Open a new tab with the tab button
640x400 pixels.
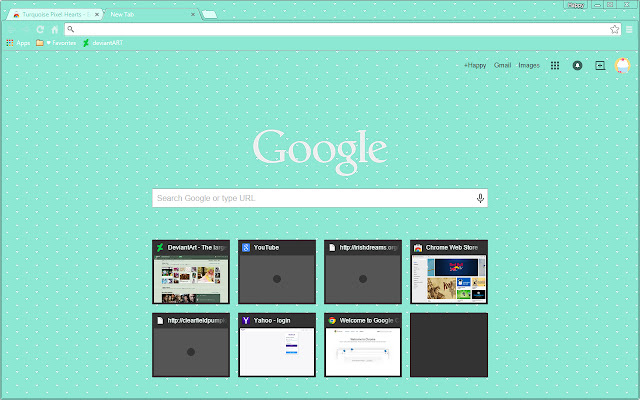209,15
